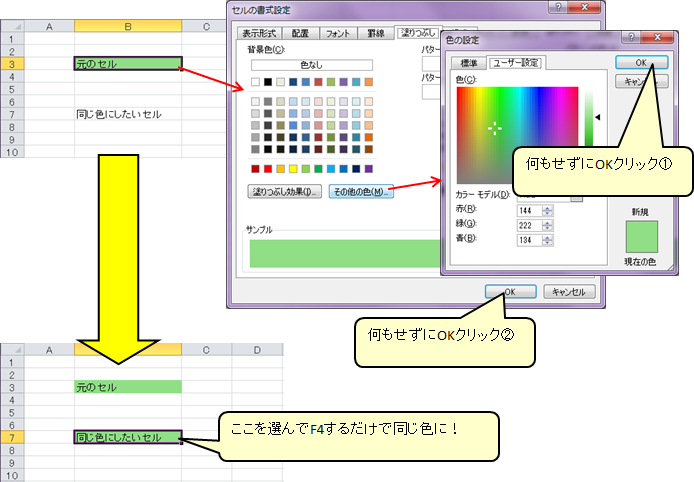
Task: Click OK in the セルの書式設定 dialog
Action: coord(510,292)
